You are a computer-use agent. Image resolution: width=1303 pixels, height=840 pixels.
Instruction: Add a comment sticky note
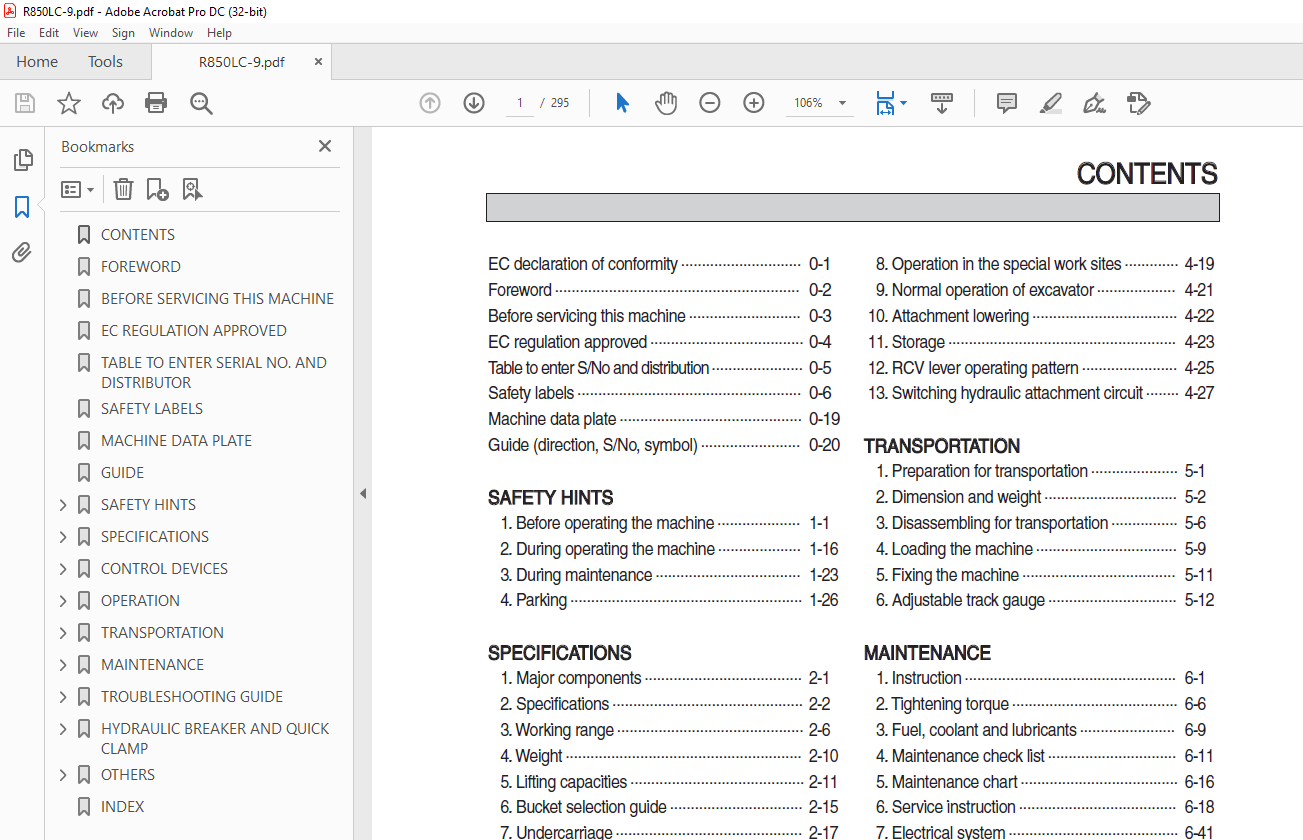pos(1007,103)
